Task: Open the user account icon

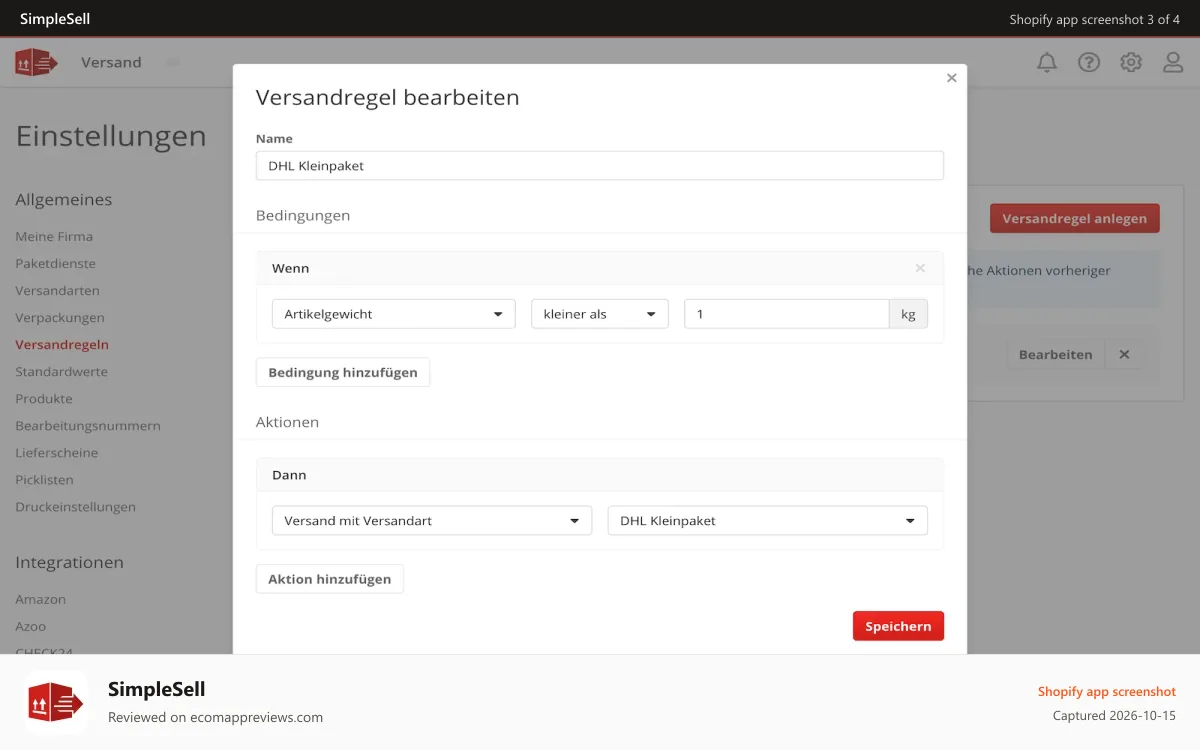Action: coord(1173,62)
